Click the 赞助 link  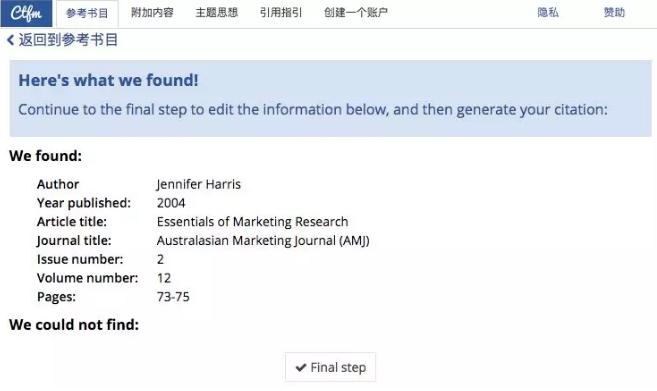tap(614, 13)
